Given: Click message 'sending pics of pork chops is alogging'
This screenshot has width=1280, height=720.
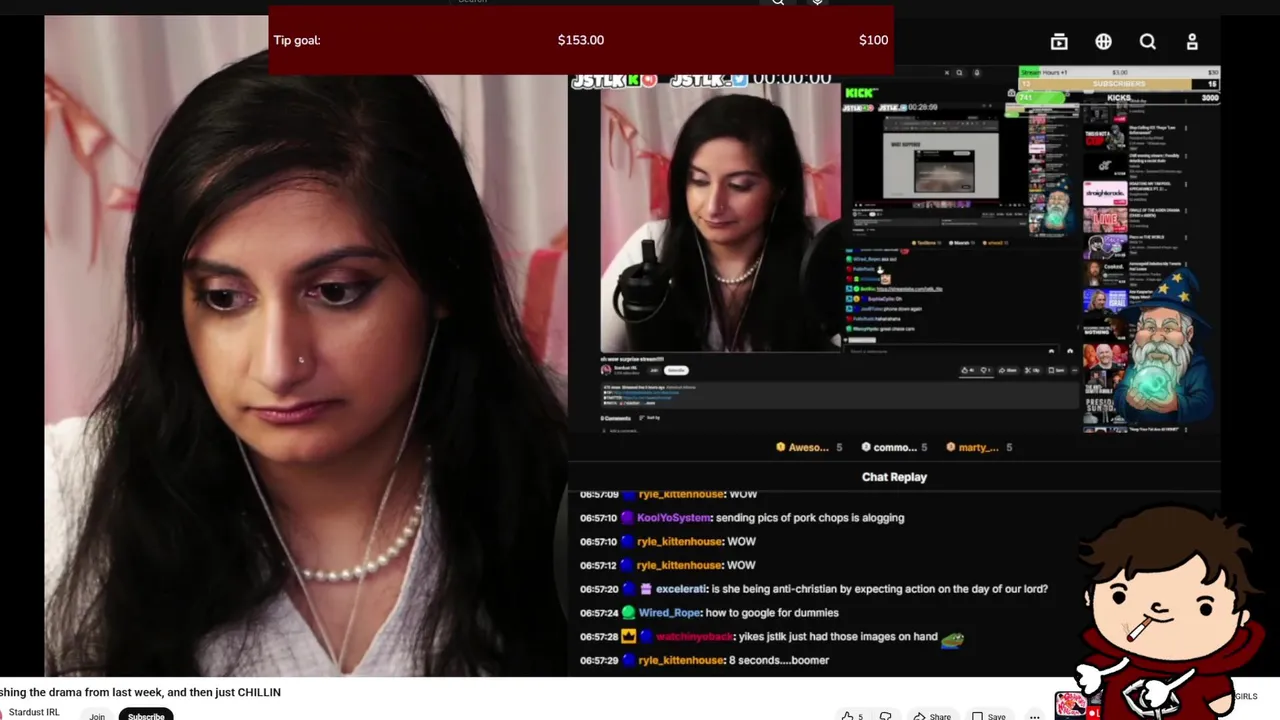Looking at the screenshot, I should 810,518.
